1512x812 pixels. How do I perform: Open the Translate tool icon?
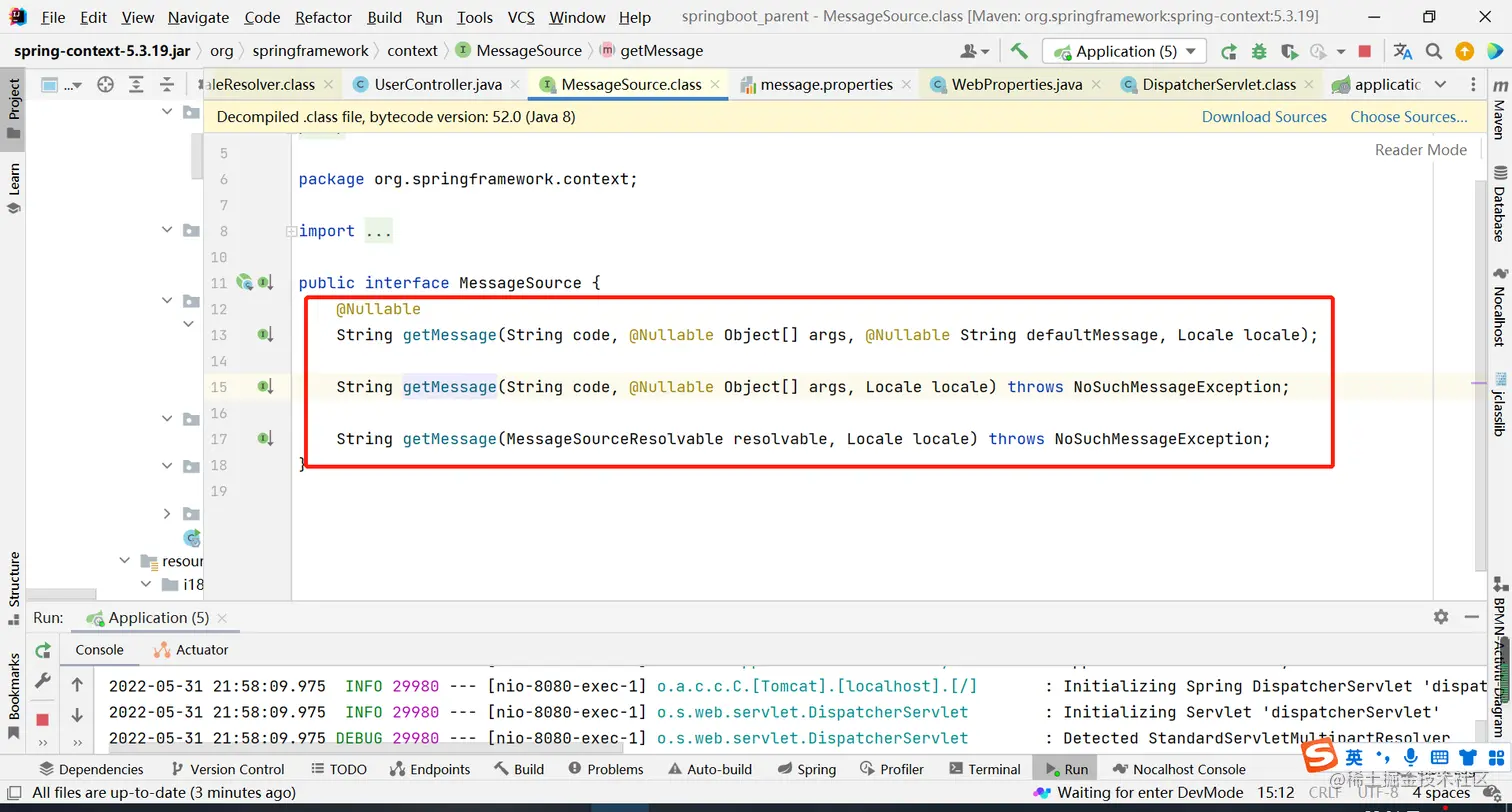pyautogui.click(x=1403, y=51)
